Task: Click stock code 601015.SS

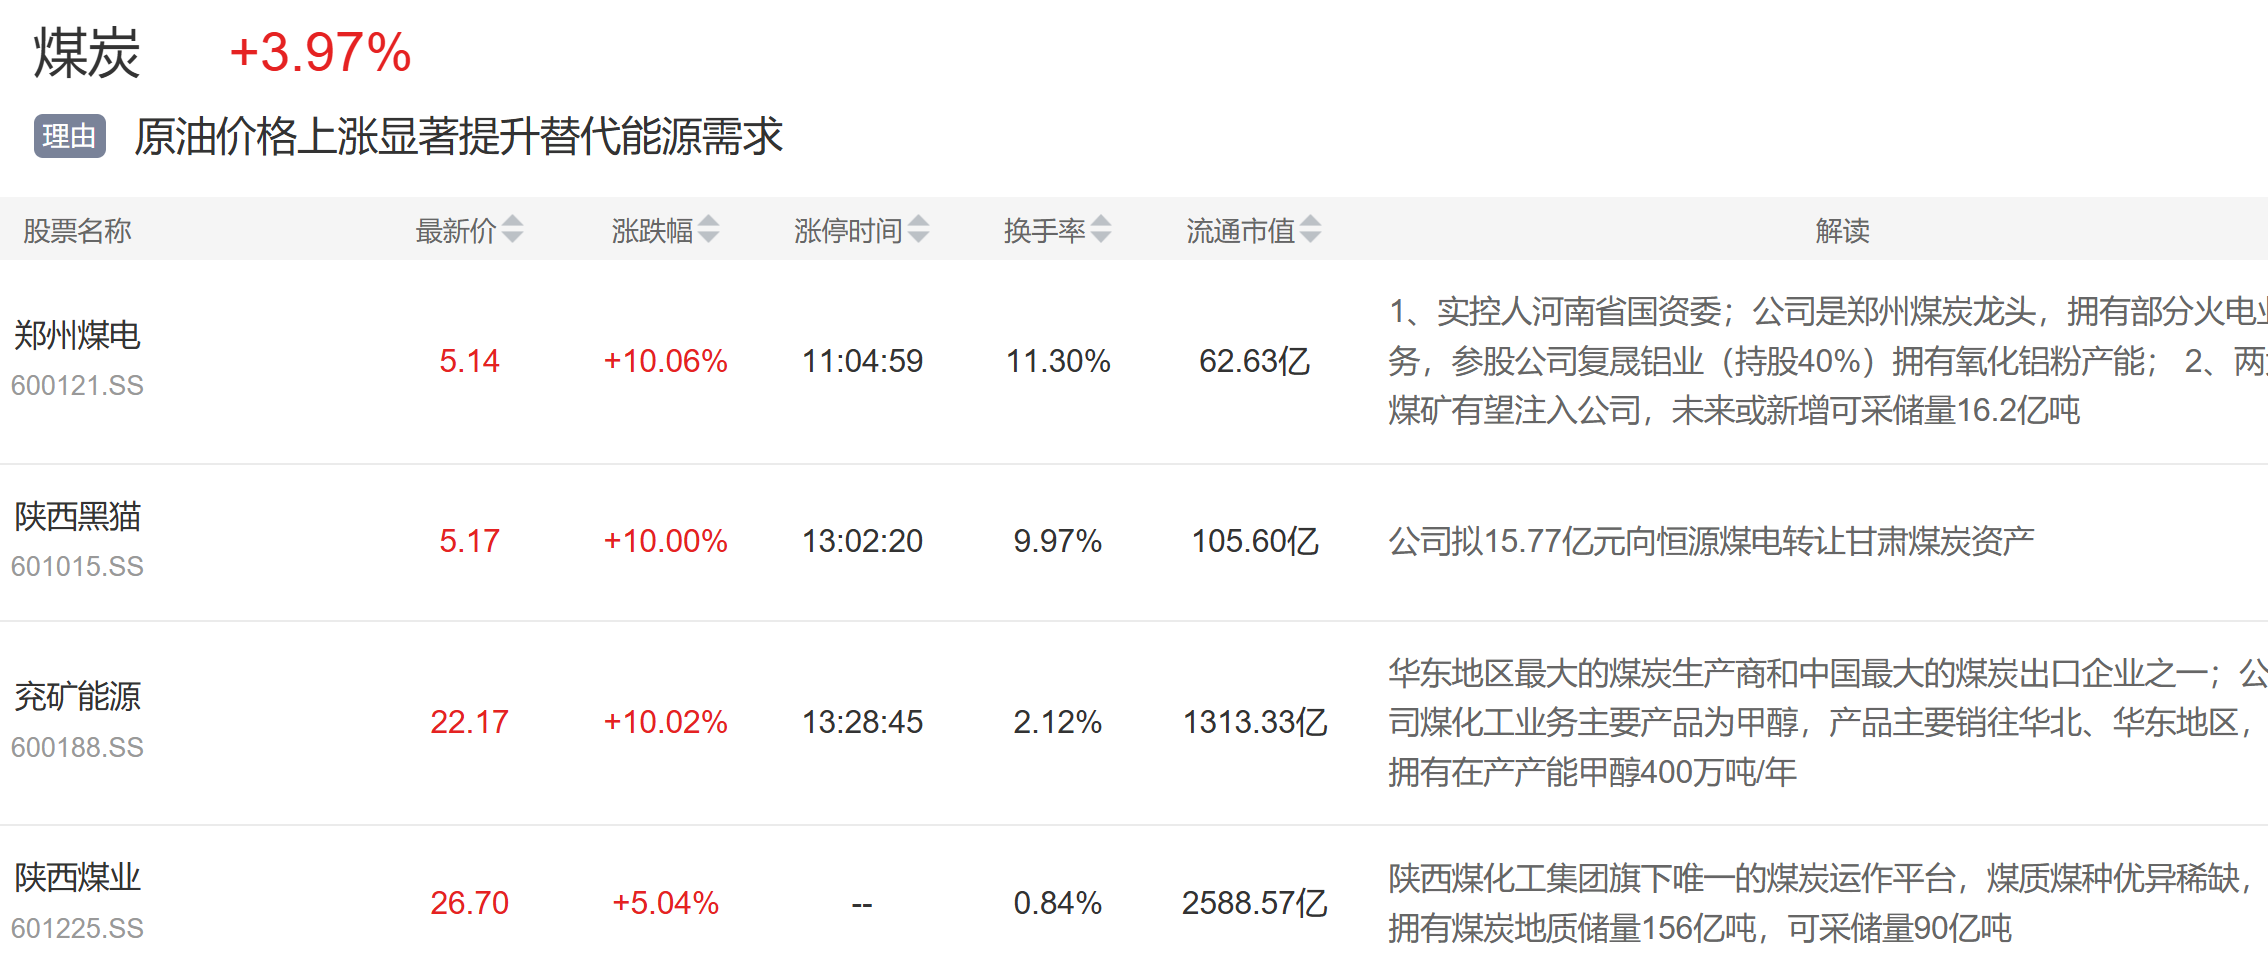Action: pyautogui.click(x=77, y=567)
